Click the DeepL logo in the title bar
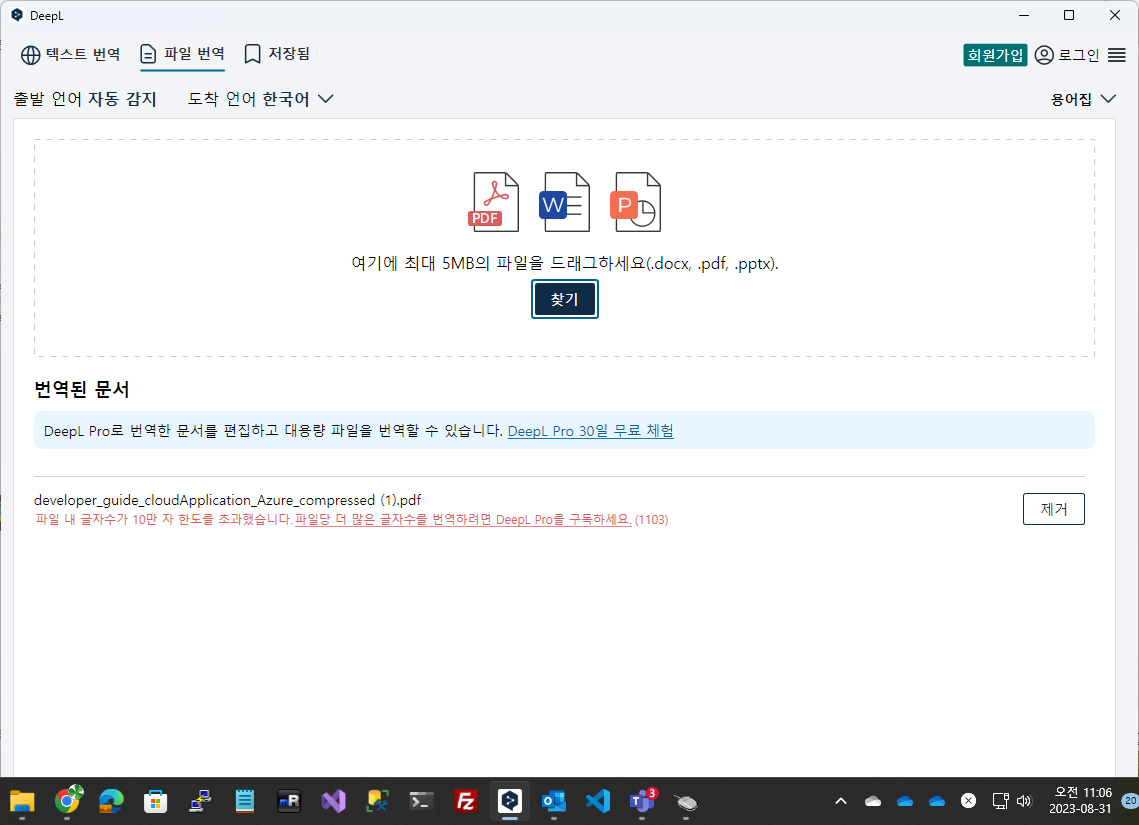The image size is (1139, 825). point(17,15)
